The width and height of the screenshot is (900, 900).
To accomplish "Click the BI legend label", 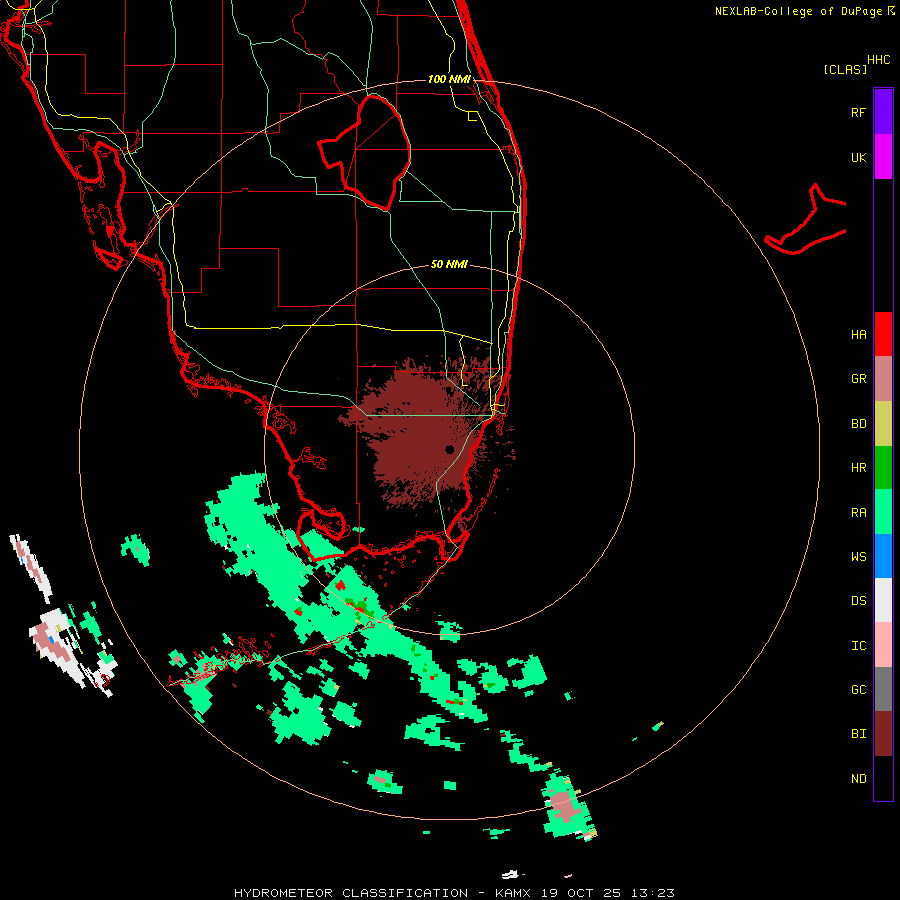I will 858,734.
